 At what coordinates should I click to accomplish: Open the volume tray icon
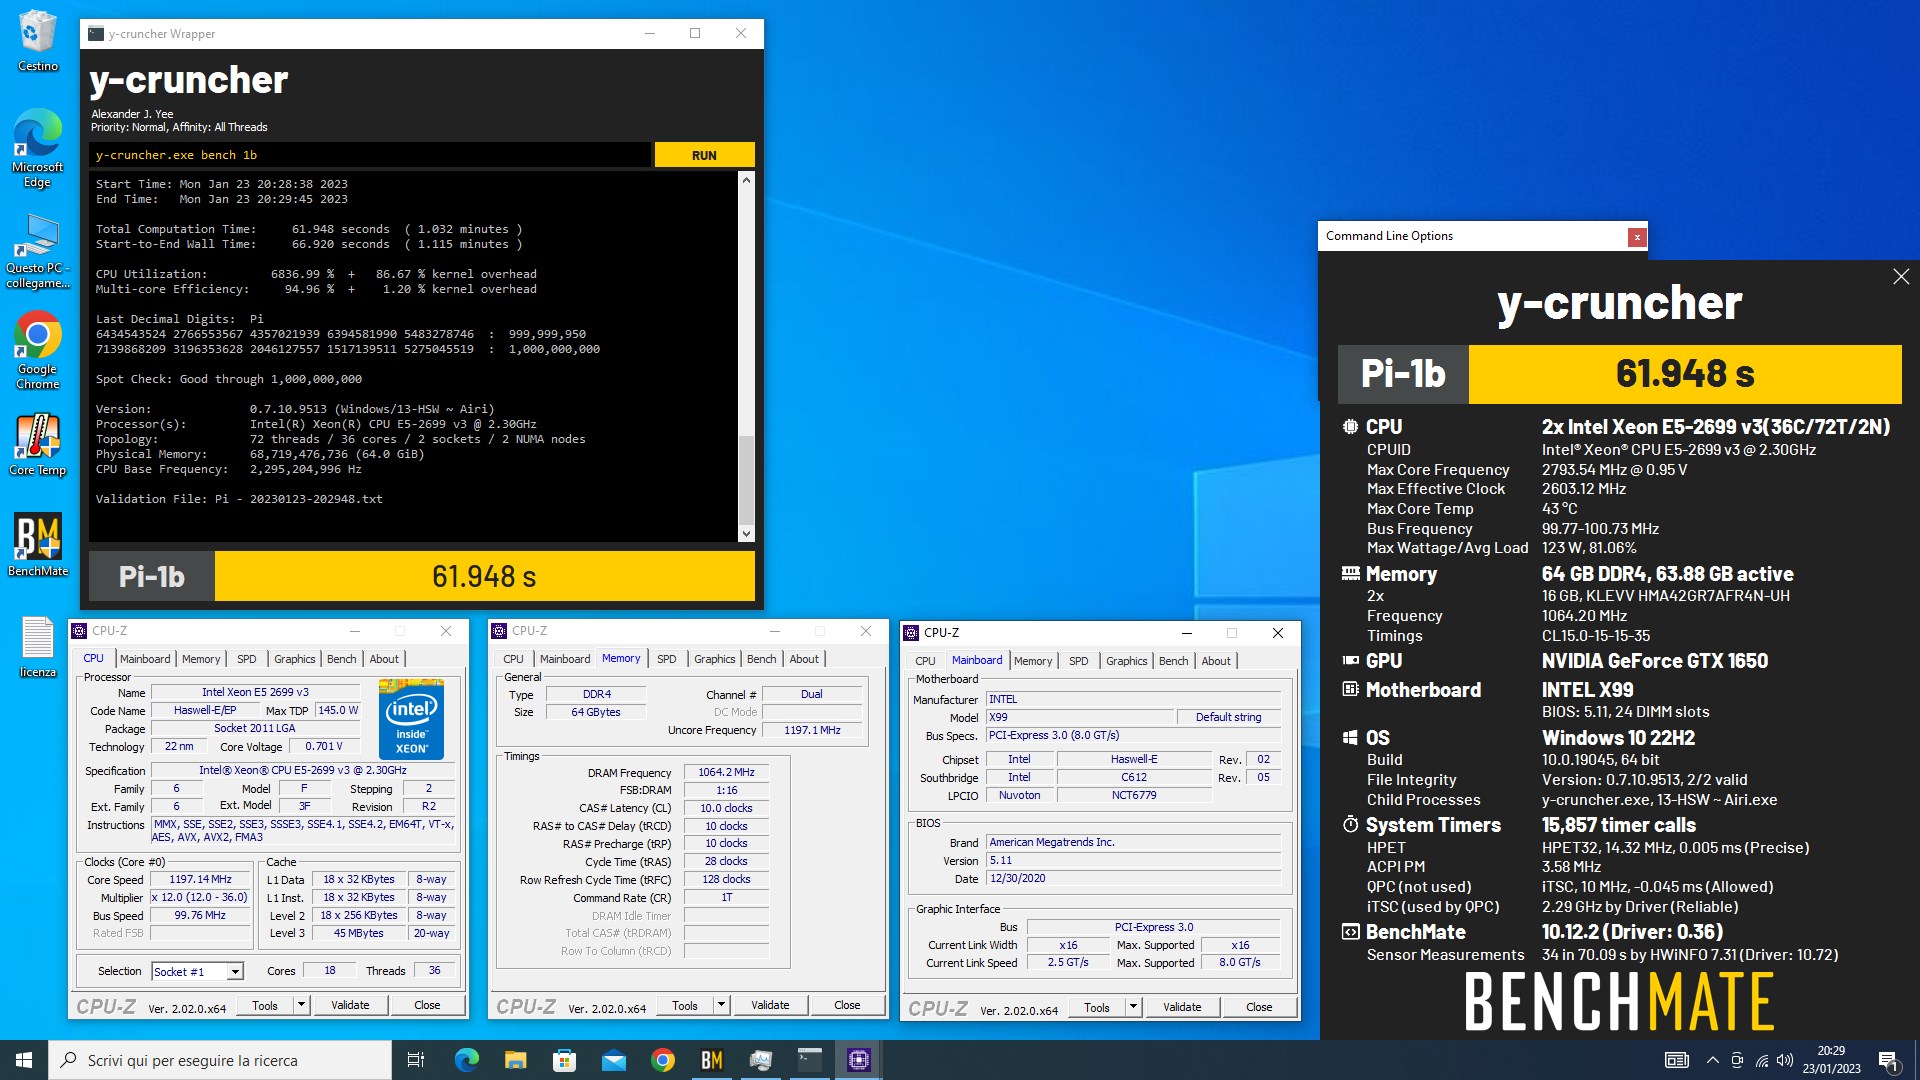pyautogui.click(x=1785, y=1060)
